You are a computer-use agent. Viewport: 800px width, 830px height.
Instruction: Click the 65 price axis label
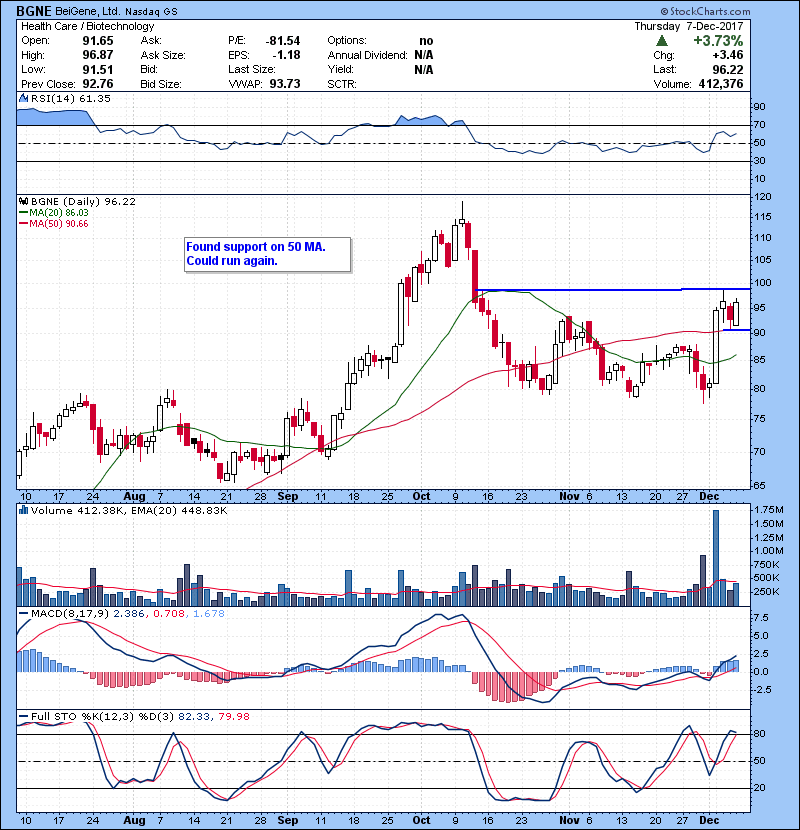[x=759, y=485]
